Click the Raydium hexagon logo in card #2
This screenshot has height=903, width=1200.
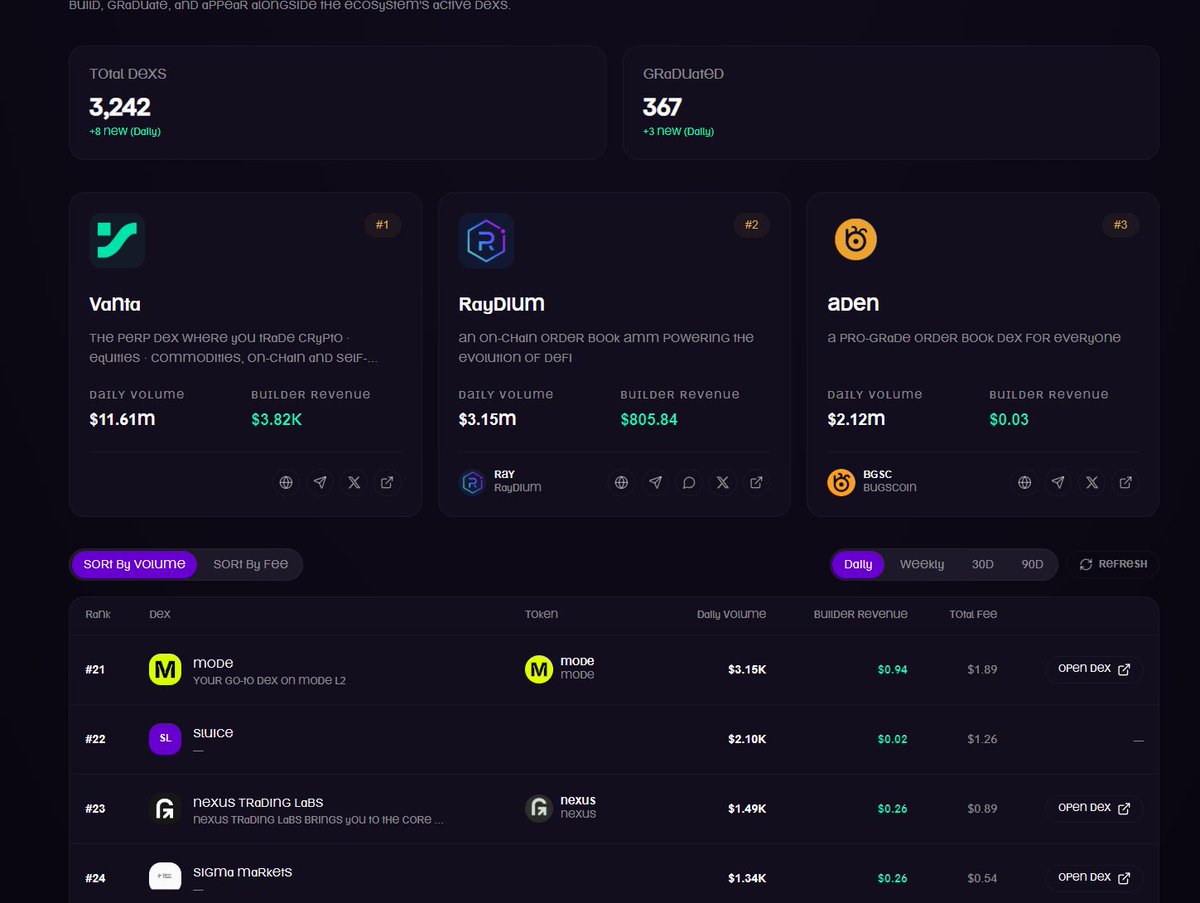pos(486,240)
